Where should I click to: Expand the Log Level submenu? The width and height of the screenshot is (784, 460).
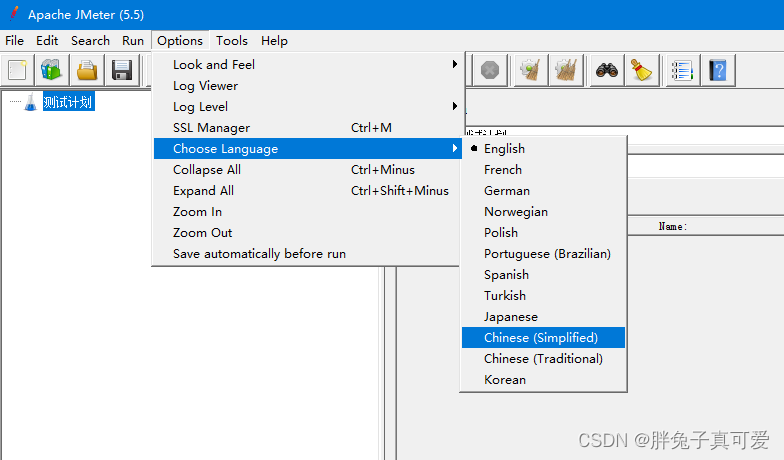pos(308,106)
